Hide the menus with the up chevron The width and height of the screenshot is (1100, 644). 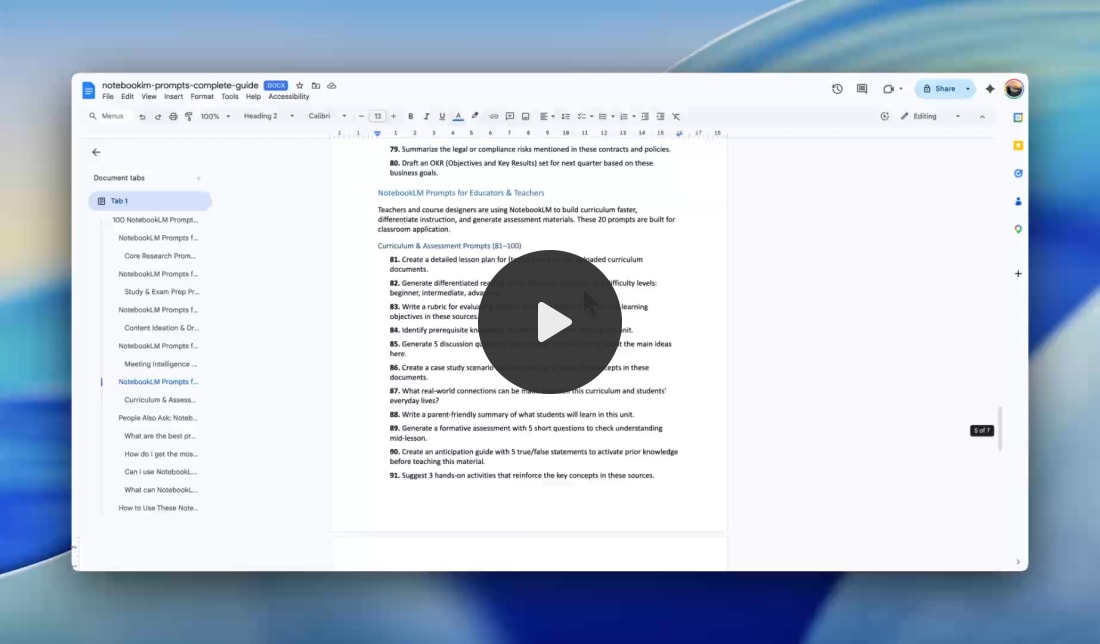(982, 116)
